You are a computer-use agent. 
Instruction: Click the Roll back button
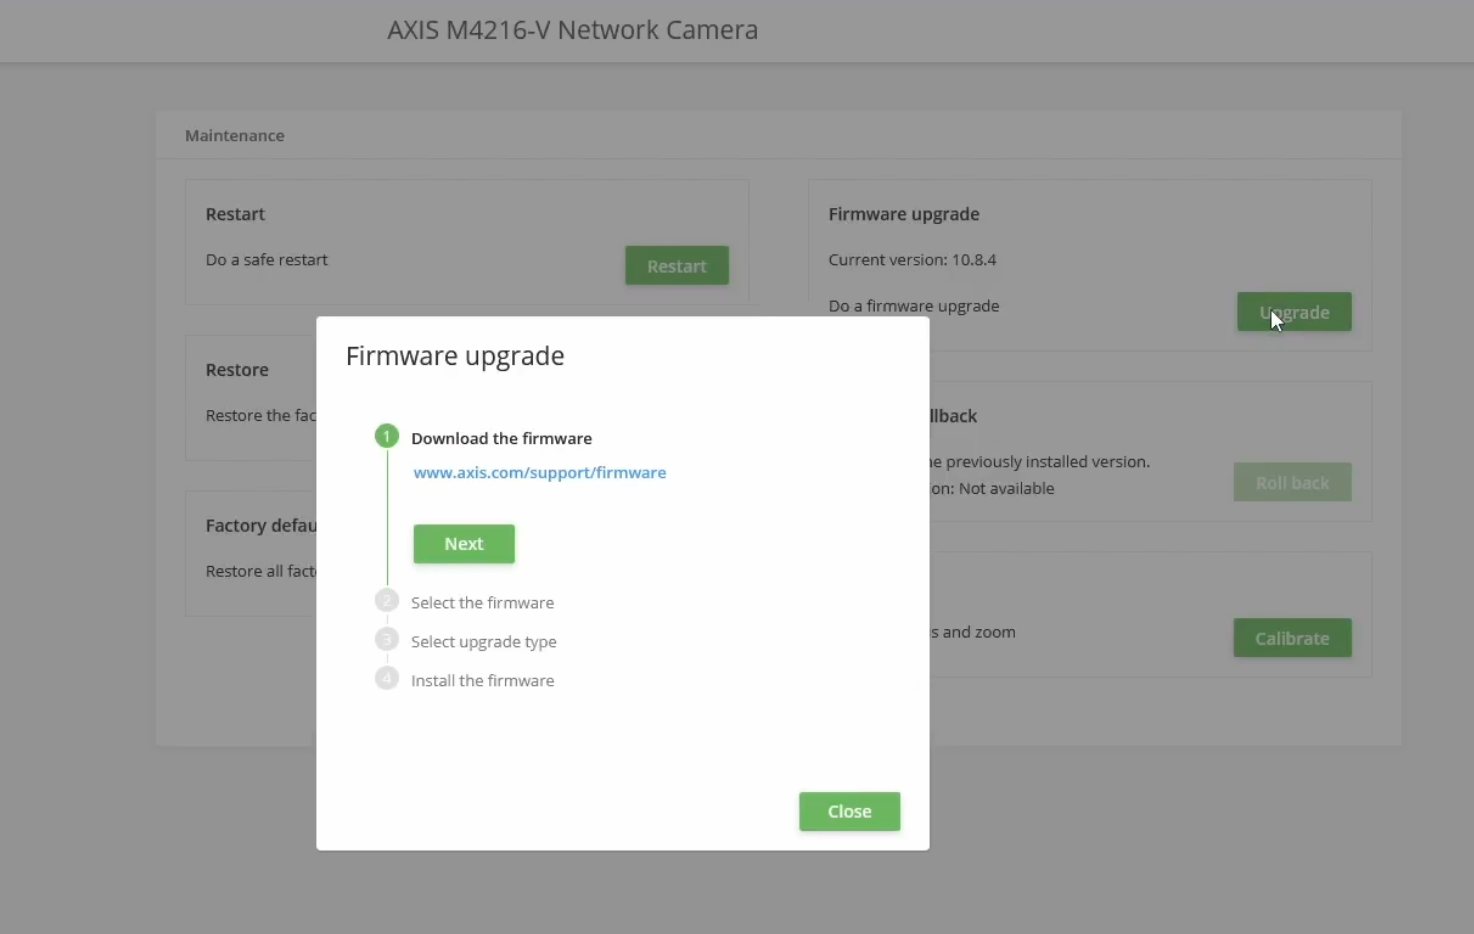pyautogui.click(x=1292, y=482)
